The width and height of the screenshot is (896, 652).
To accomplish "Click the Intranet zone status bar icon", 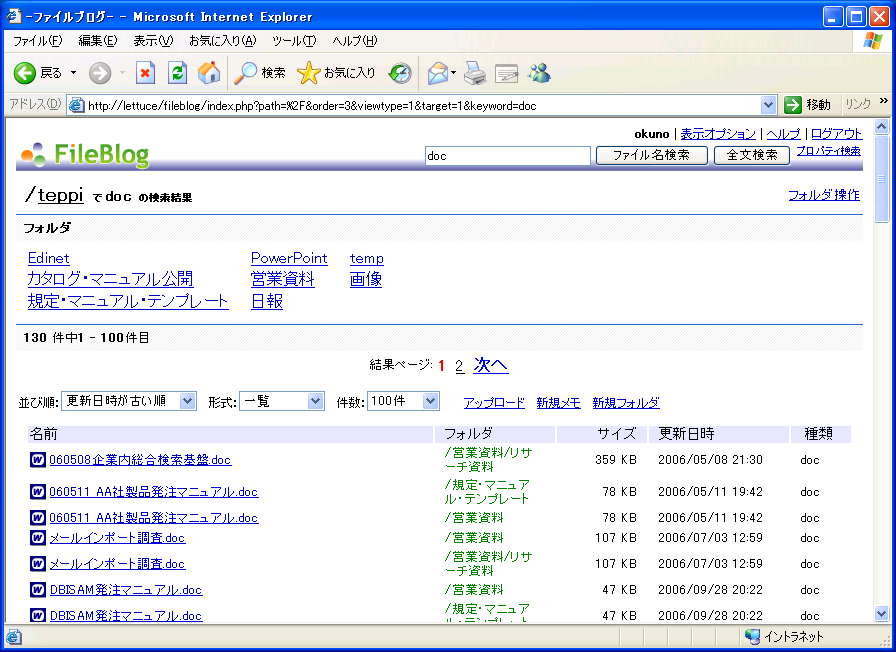I will coord(753,636).
